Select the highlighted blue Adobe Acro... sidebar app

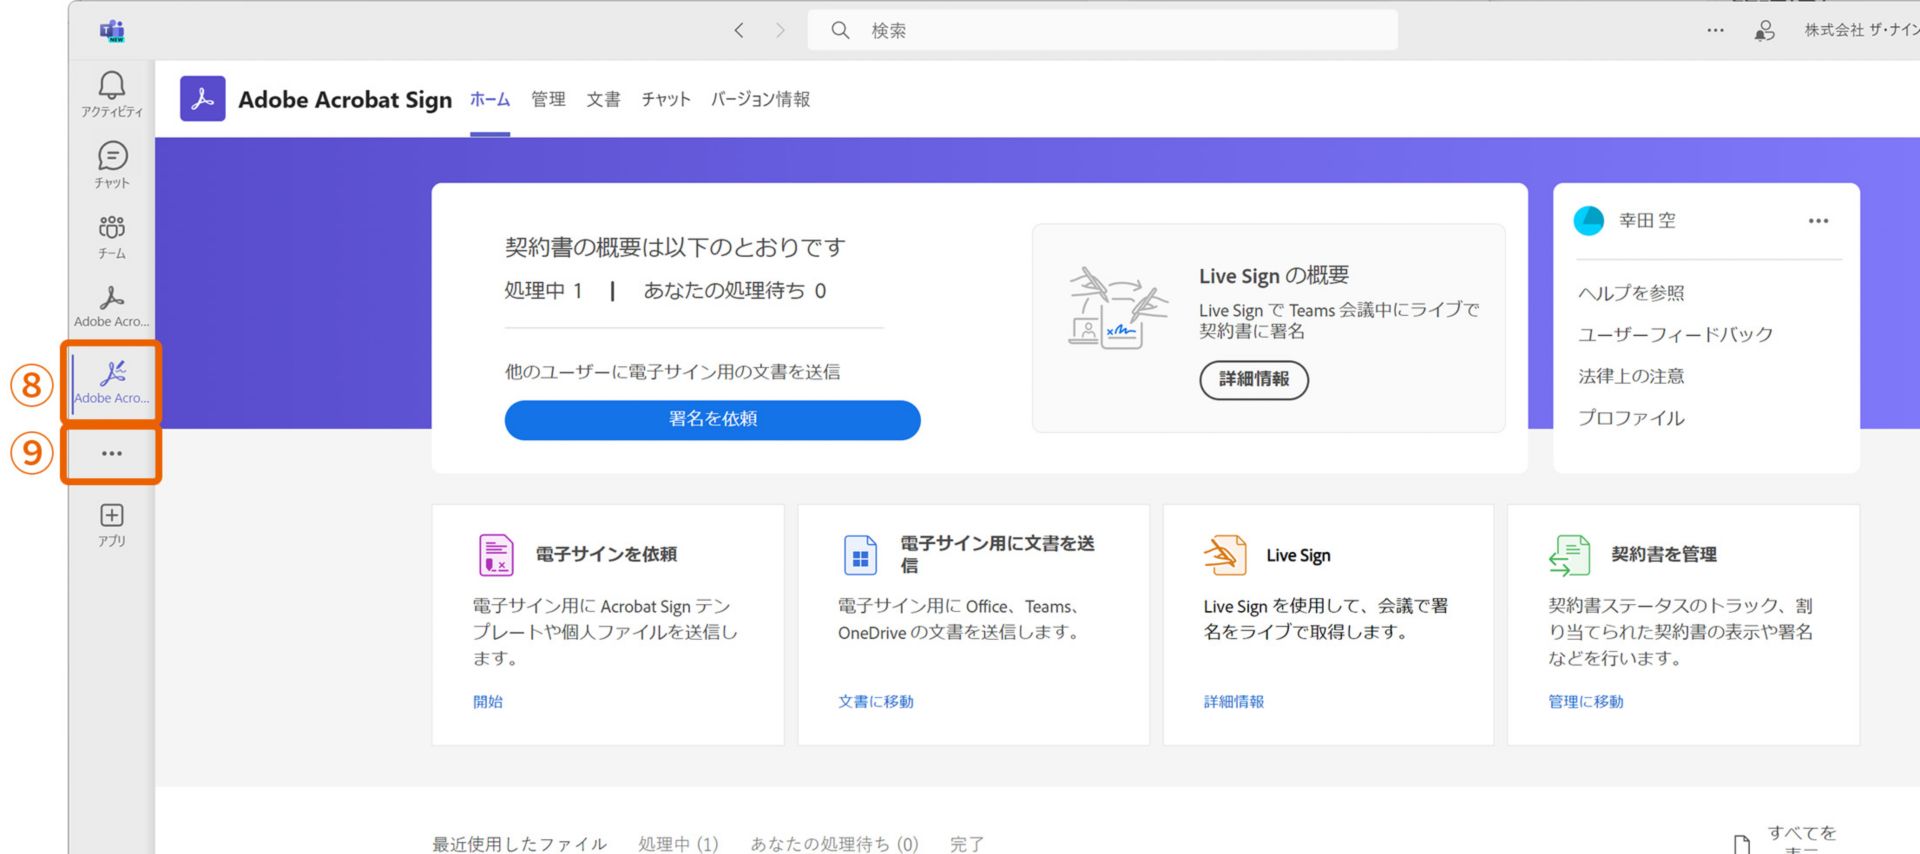(x=112, y=382)
